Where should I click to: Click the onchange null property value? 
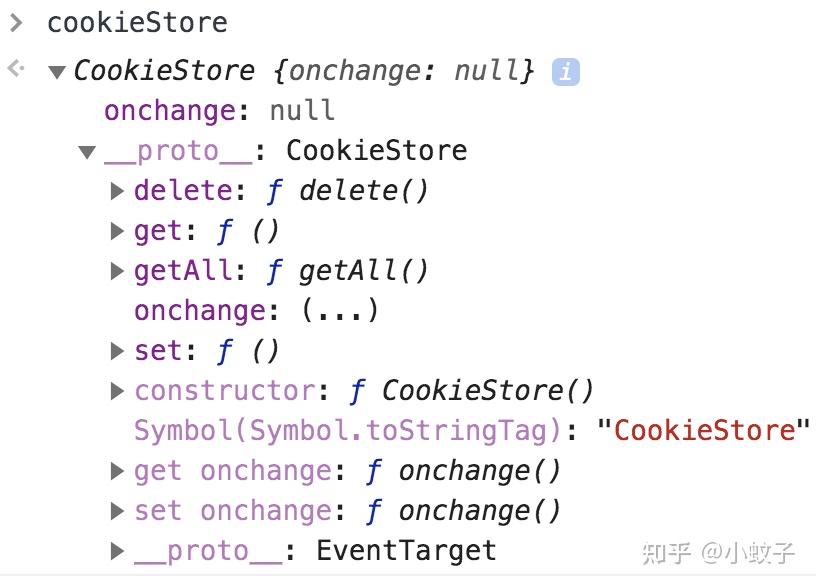point(296,110)
